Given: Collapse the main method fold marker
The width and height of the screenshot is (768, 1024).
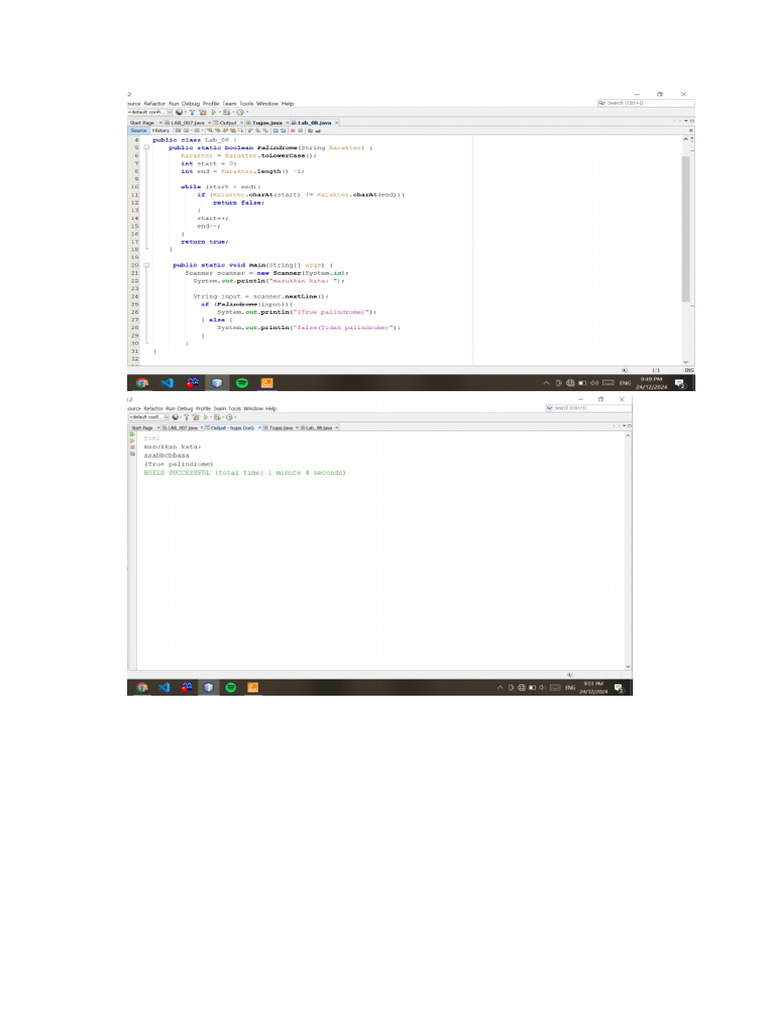Looking at the screenshot, I should (x=146, y=265).
